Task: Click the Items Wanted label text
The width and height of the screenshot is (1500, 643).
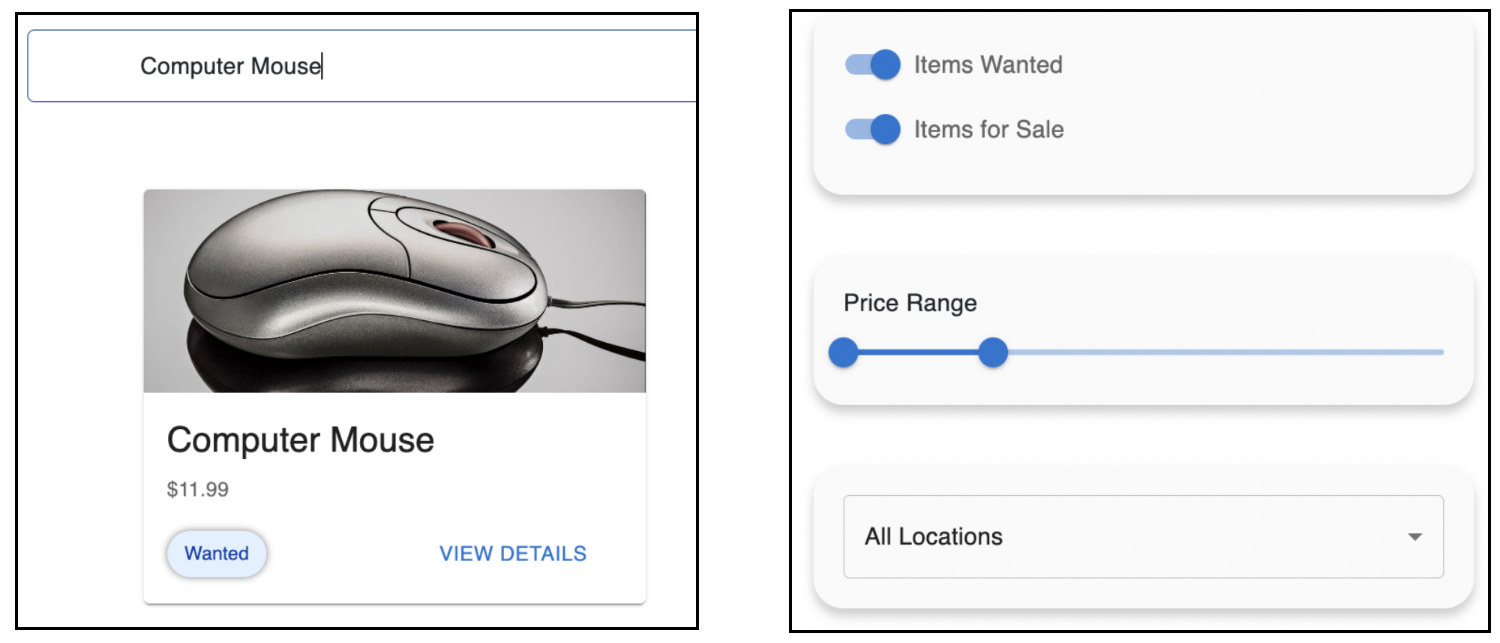Action: (x=988, y=65)
